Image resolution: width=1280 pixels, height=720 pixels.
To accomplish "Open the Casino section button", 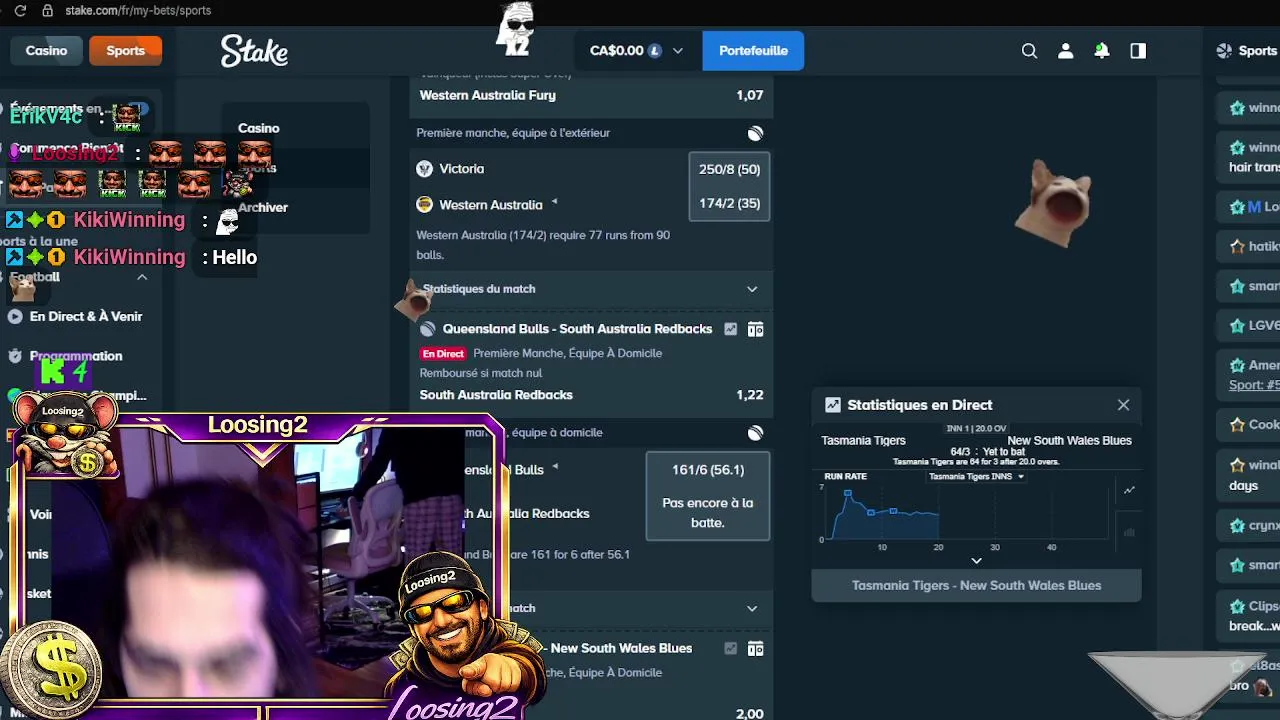I will 46,50.
